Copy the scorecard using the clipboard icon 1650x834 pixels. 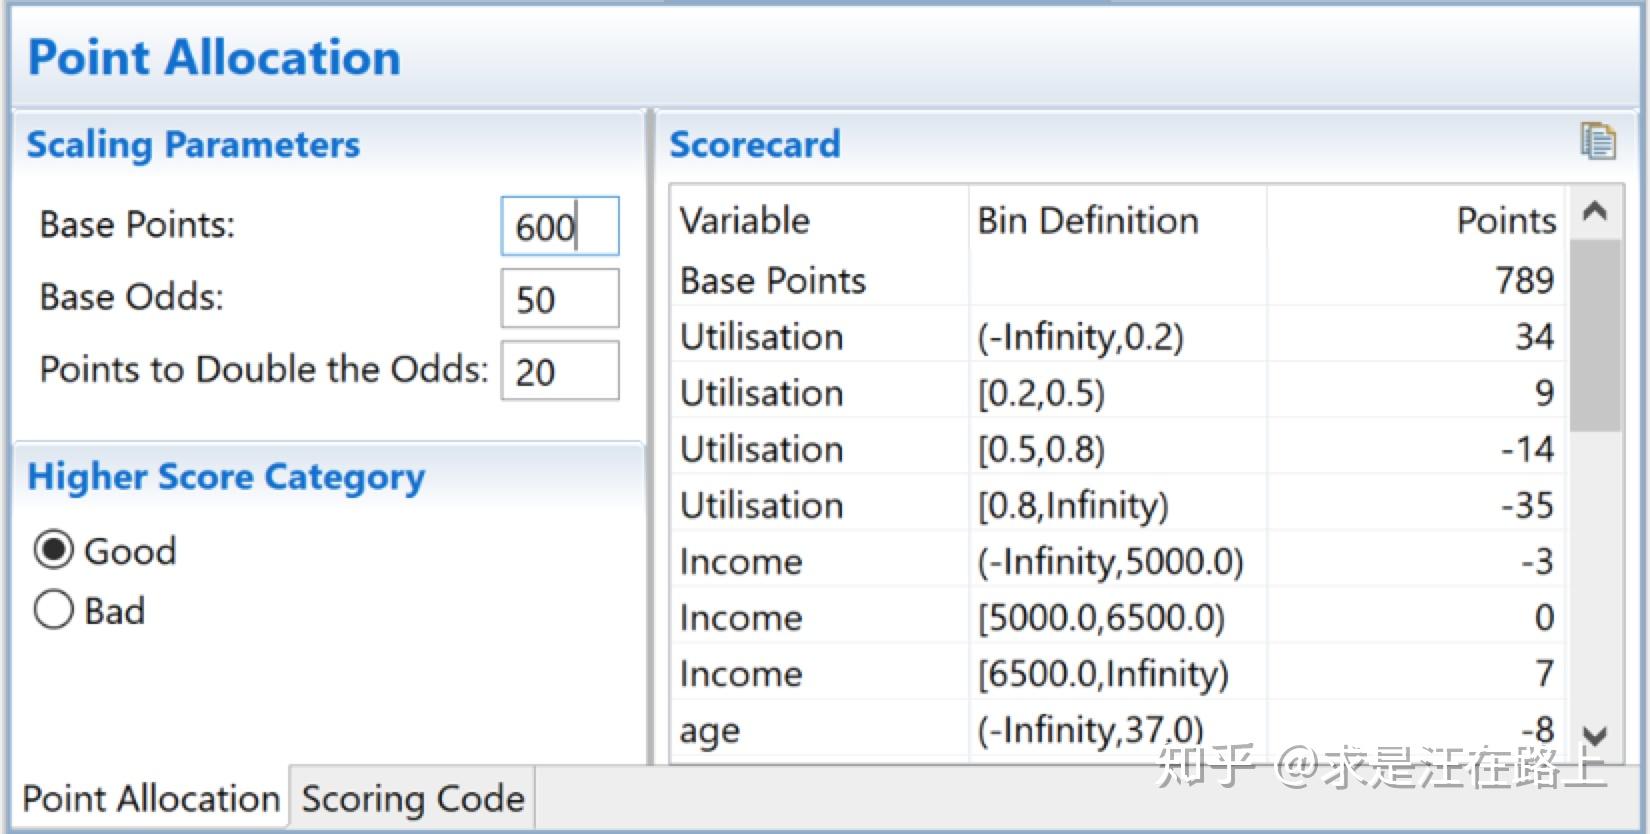pos(1597,141)
